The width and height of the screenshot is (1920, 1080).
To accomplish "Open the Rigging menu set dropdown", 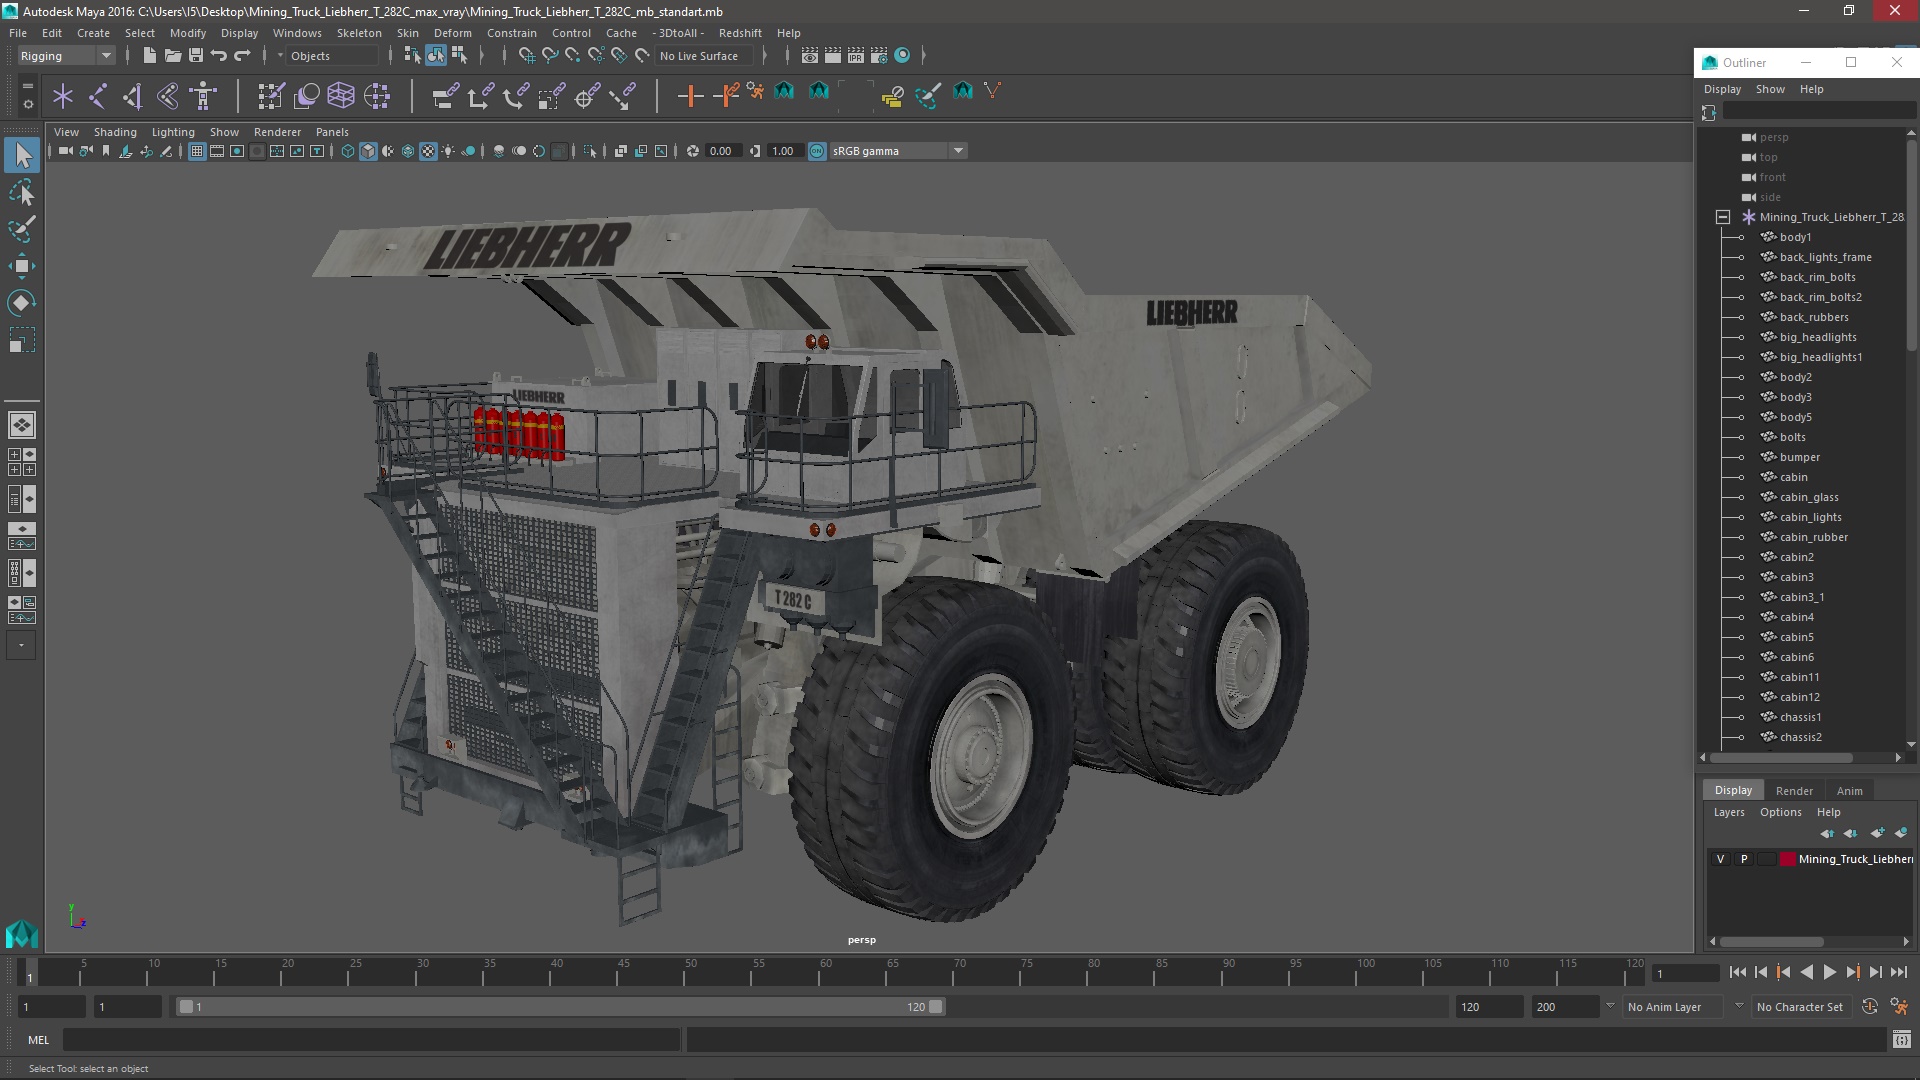I will point(66,56).
